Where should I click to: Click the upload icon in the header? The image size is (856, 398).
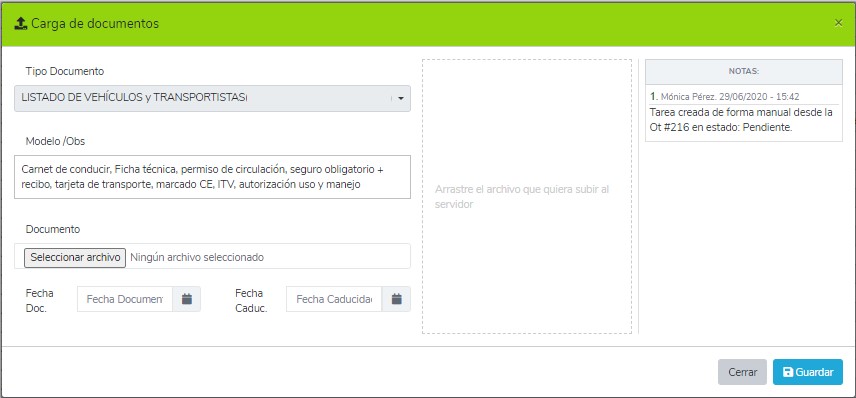coord(20,23)
